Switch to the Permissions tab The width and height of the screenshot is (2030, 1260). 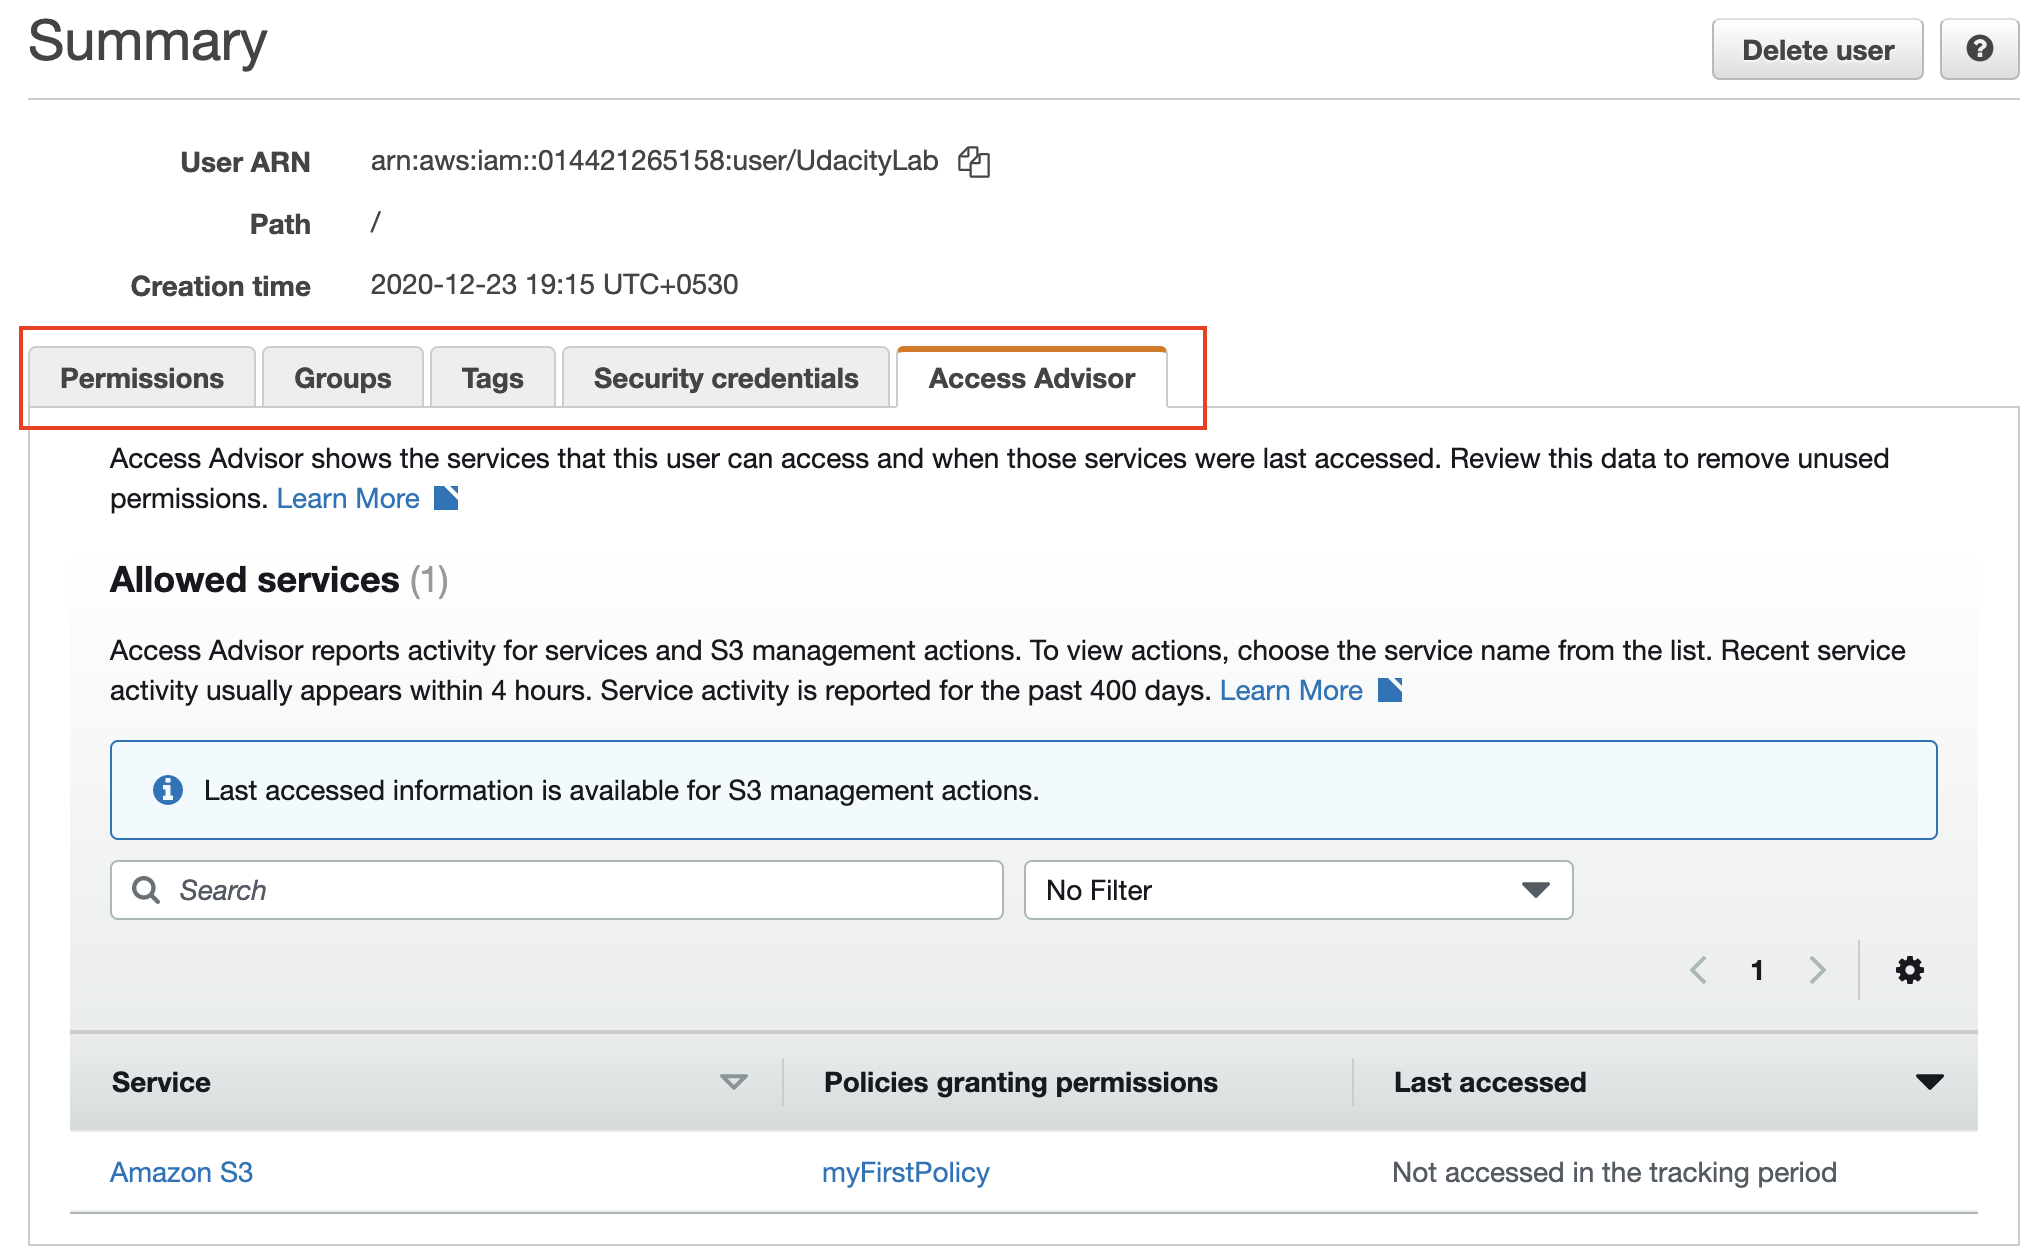click(142, 378)
